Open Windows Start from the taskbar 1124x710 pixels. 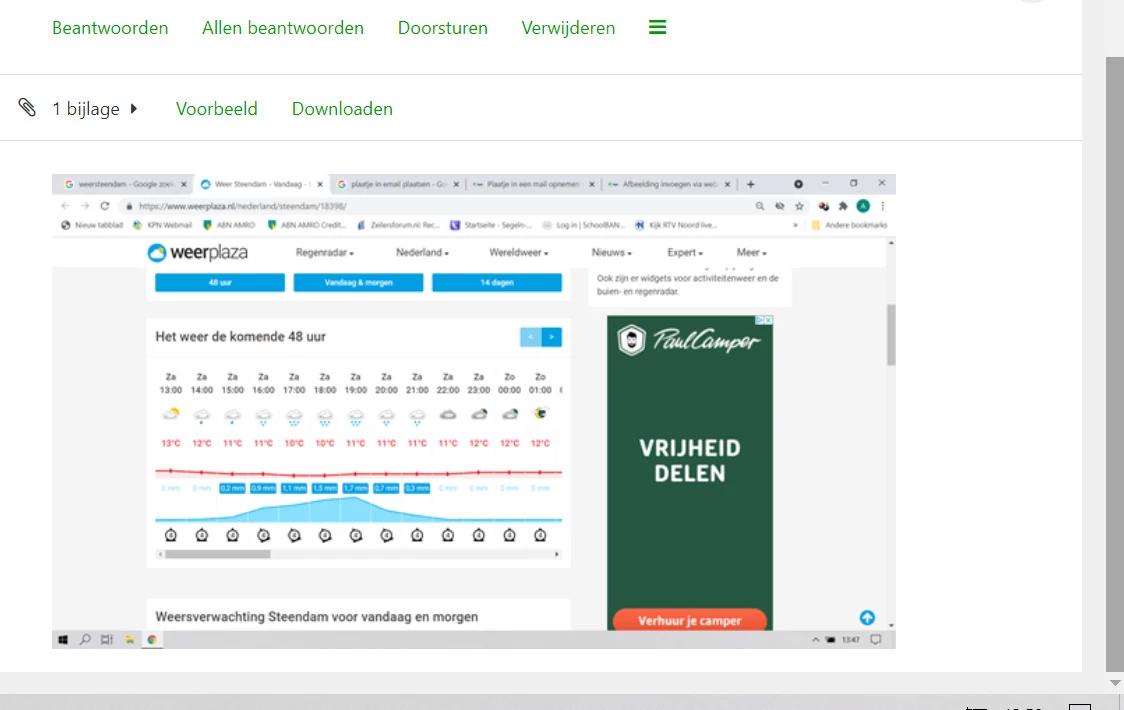point(63,638)
